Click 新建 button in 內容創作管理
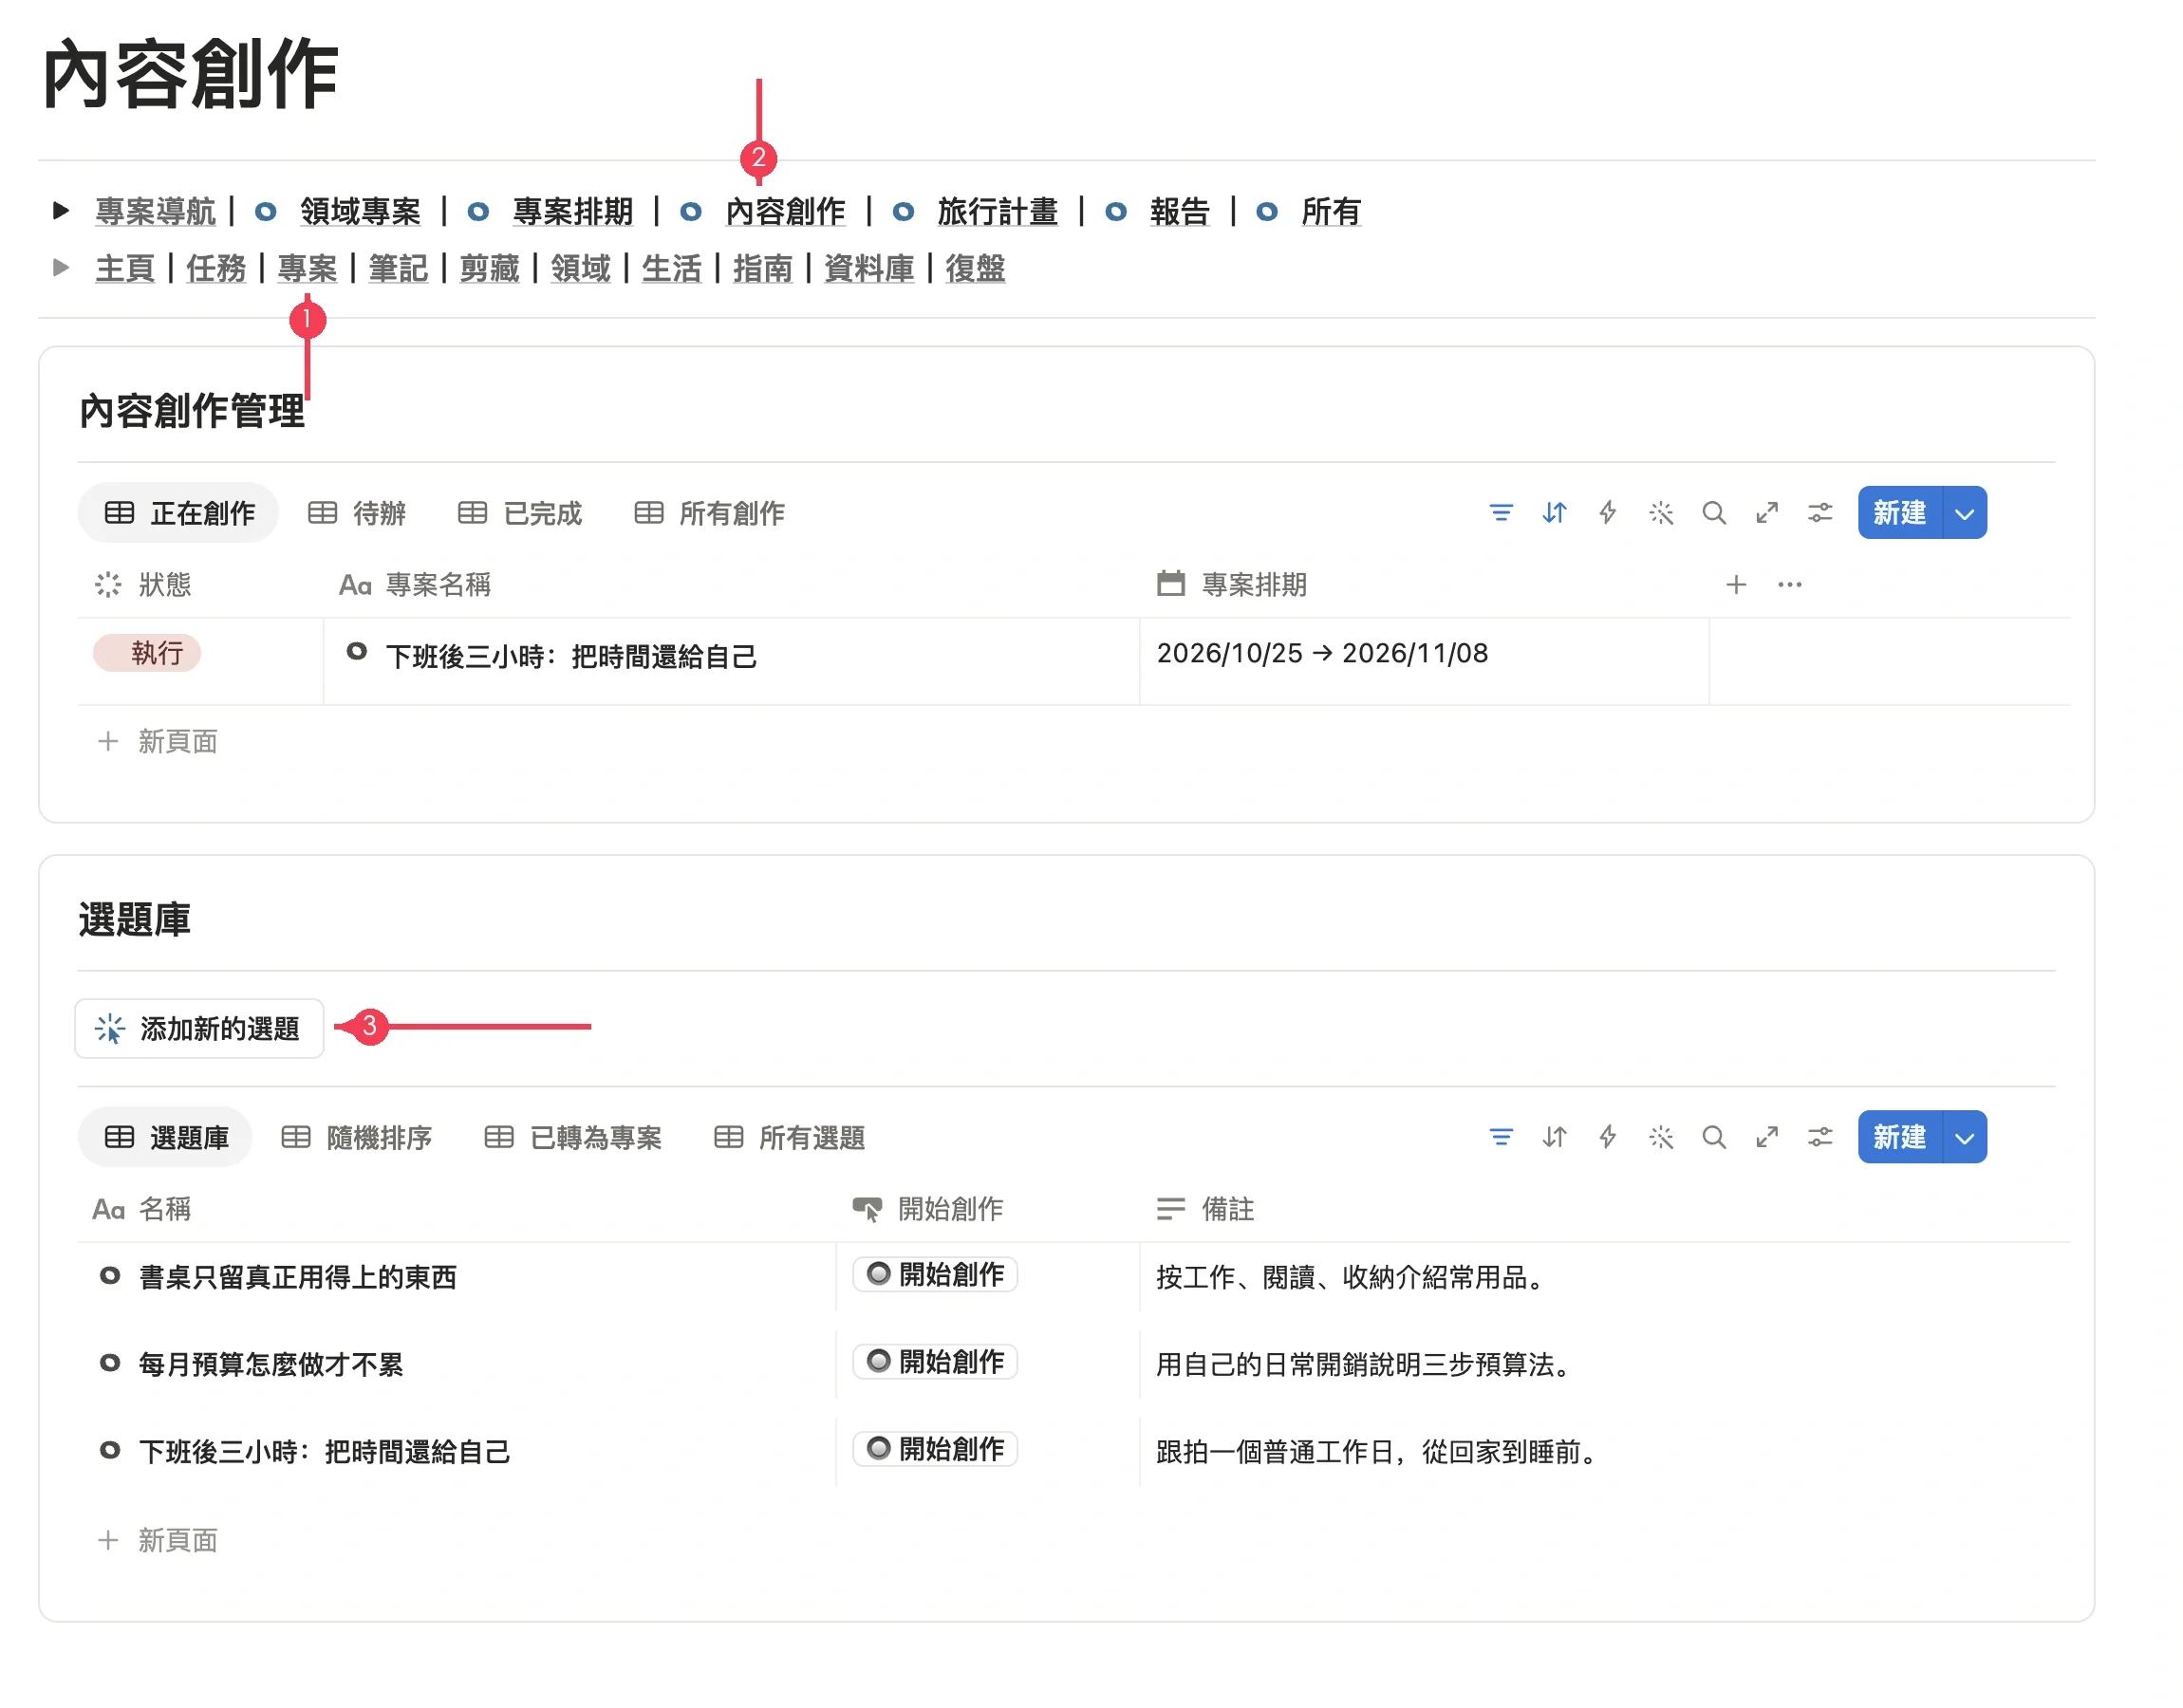The width and height of the screenshot is (2183, 1708). pyautogui.click(x=1900, y=513)
